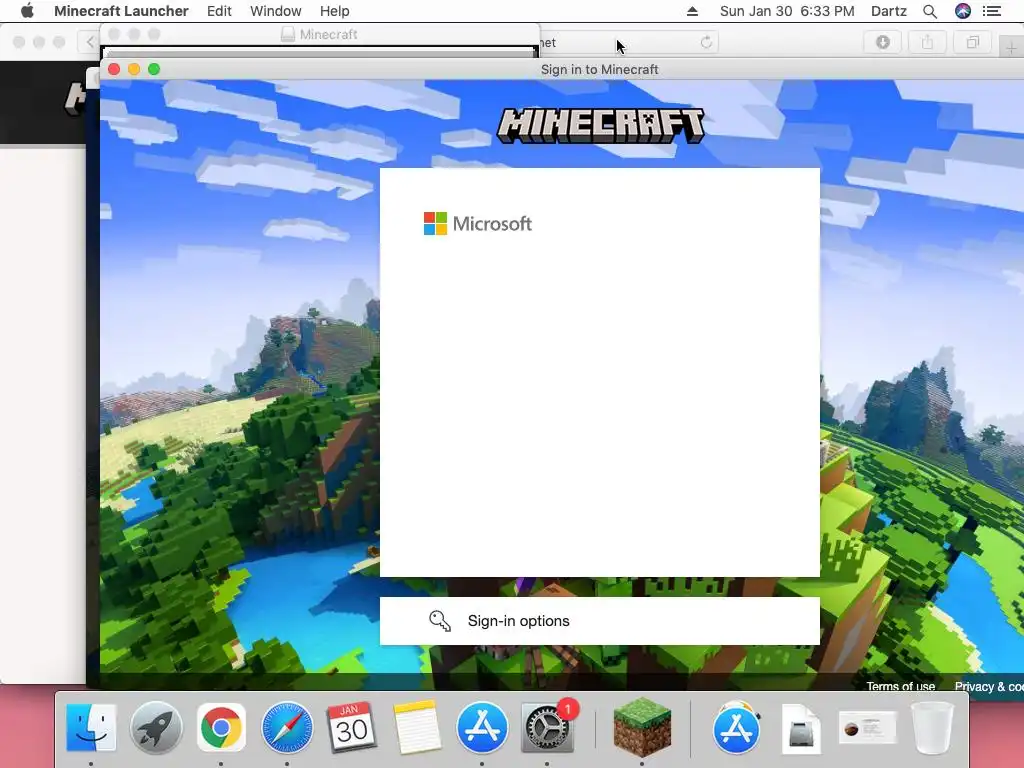Click Safari share button
This screenshot has height=768, width=1024.
927,42
